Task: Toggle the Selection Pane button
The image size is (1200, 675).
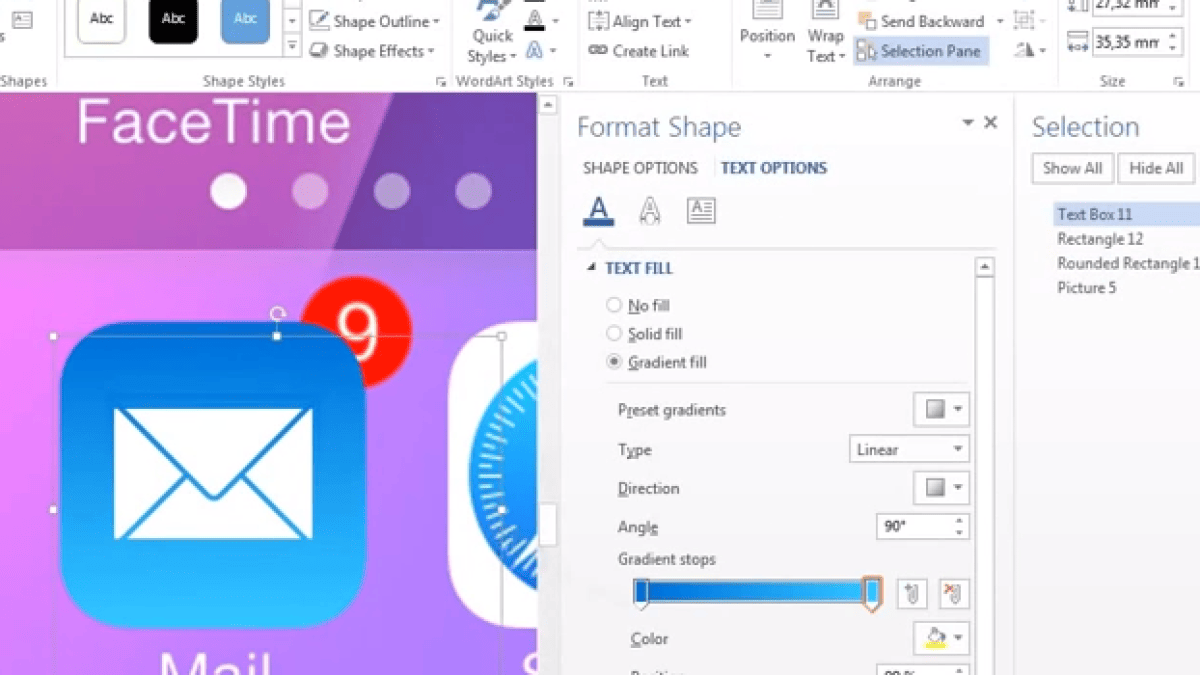Action: (x=921, y=50)
